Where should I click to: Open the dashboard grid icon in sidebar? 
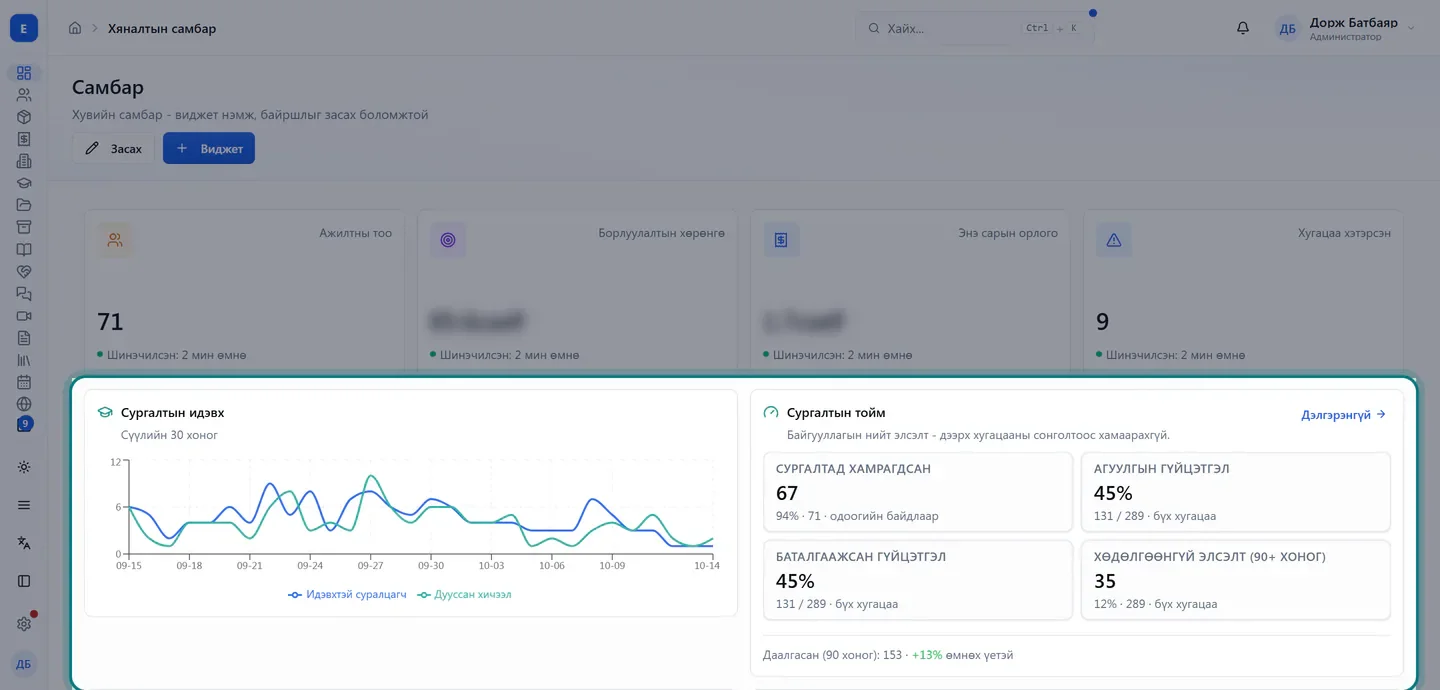pyautogui.click(x=24, y=73)
